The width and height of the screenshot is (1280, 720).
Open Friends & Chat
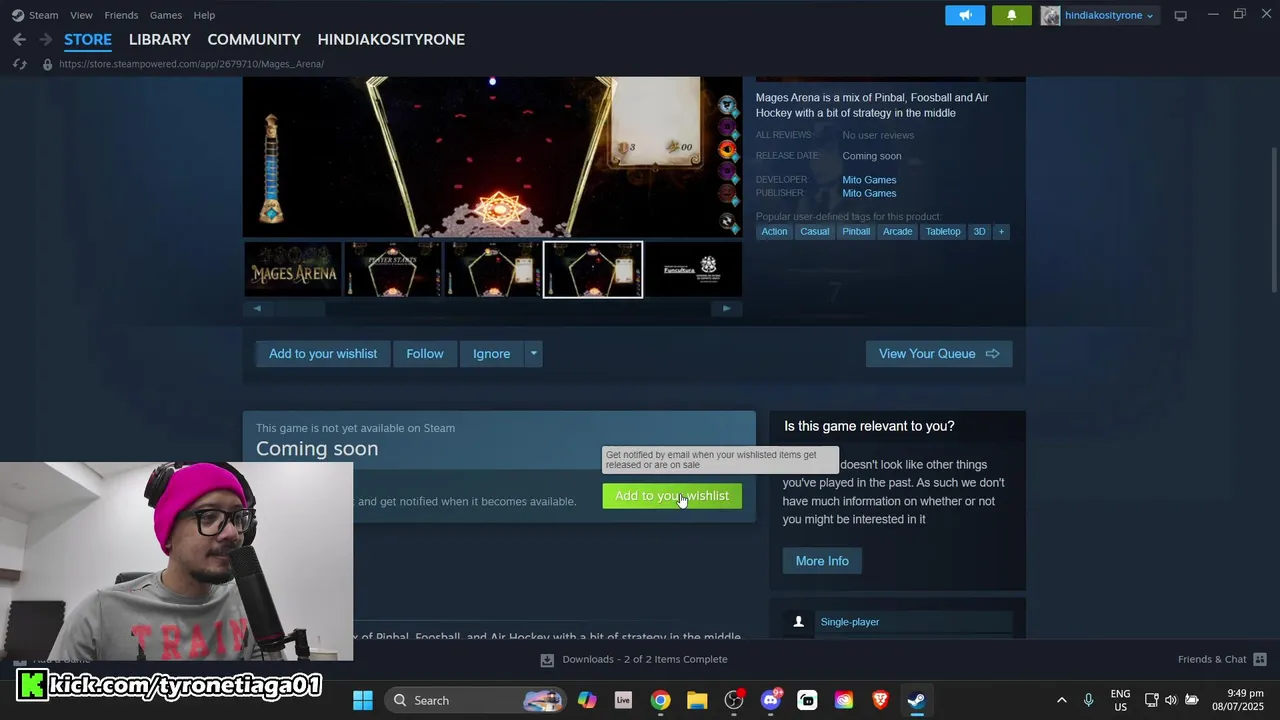[x=1212, y=659]
